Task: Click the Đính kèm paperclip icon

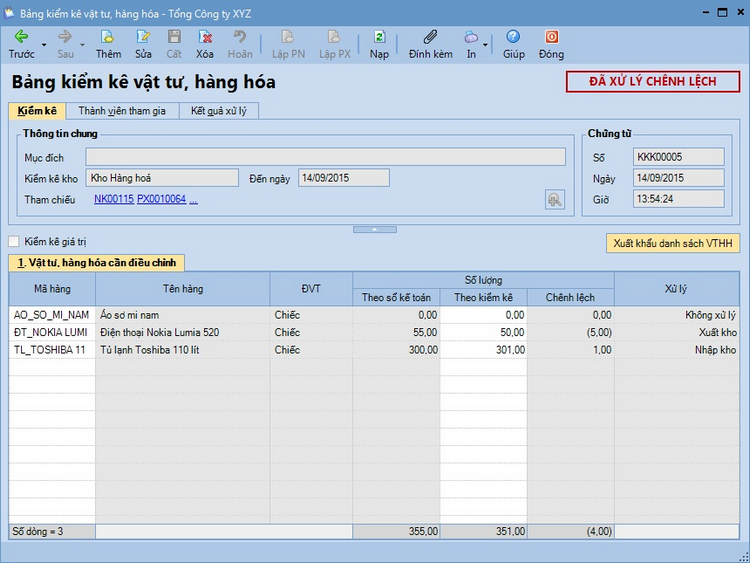Action: pos(430,37)
